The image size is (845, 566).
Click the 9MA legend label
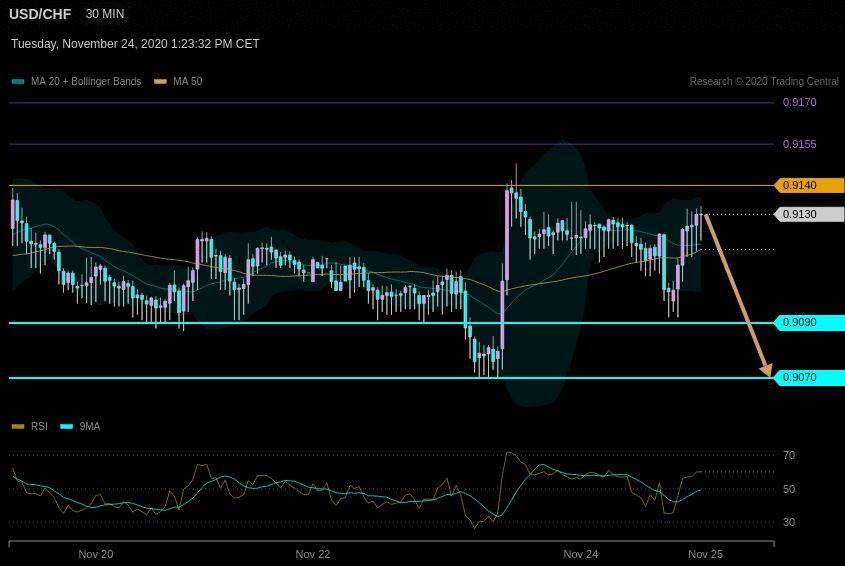(89, 426)
